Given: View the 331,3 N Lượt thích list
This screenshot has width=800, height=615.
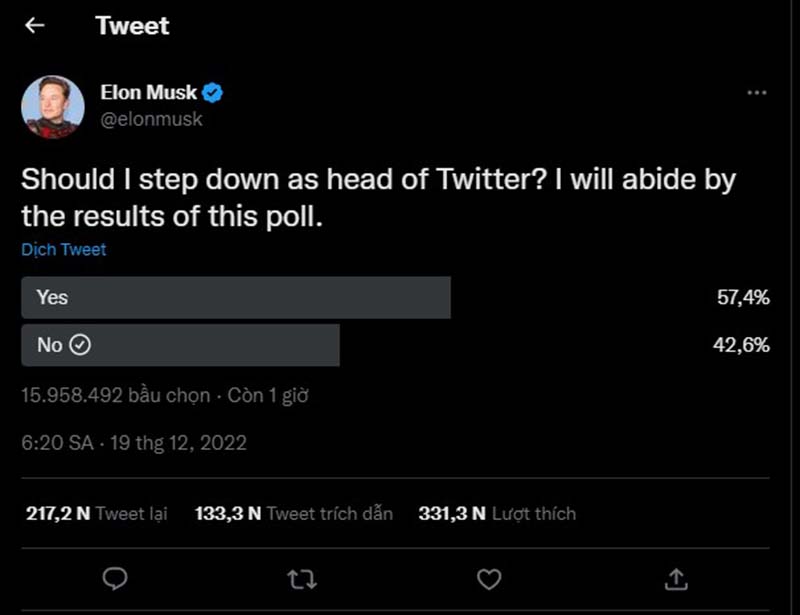Looking at the screenshot, I should [488, 513].
